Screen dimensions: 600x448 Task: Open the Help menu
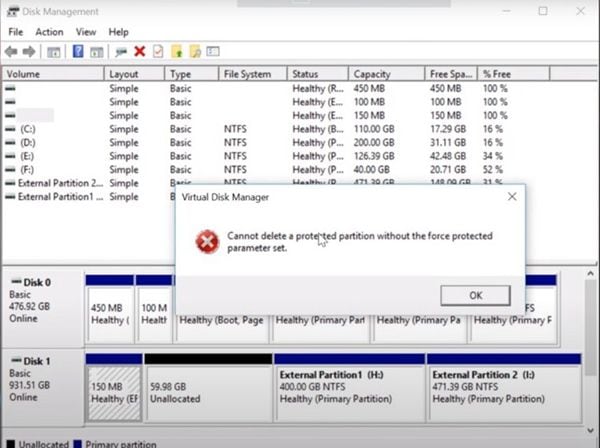tap(118, 32)
